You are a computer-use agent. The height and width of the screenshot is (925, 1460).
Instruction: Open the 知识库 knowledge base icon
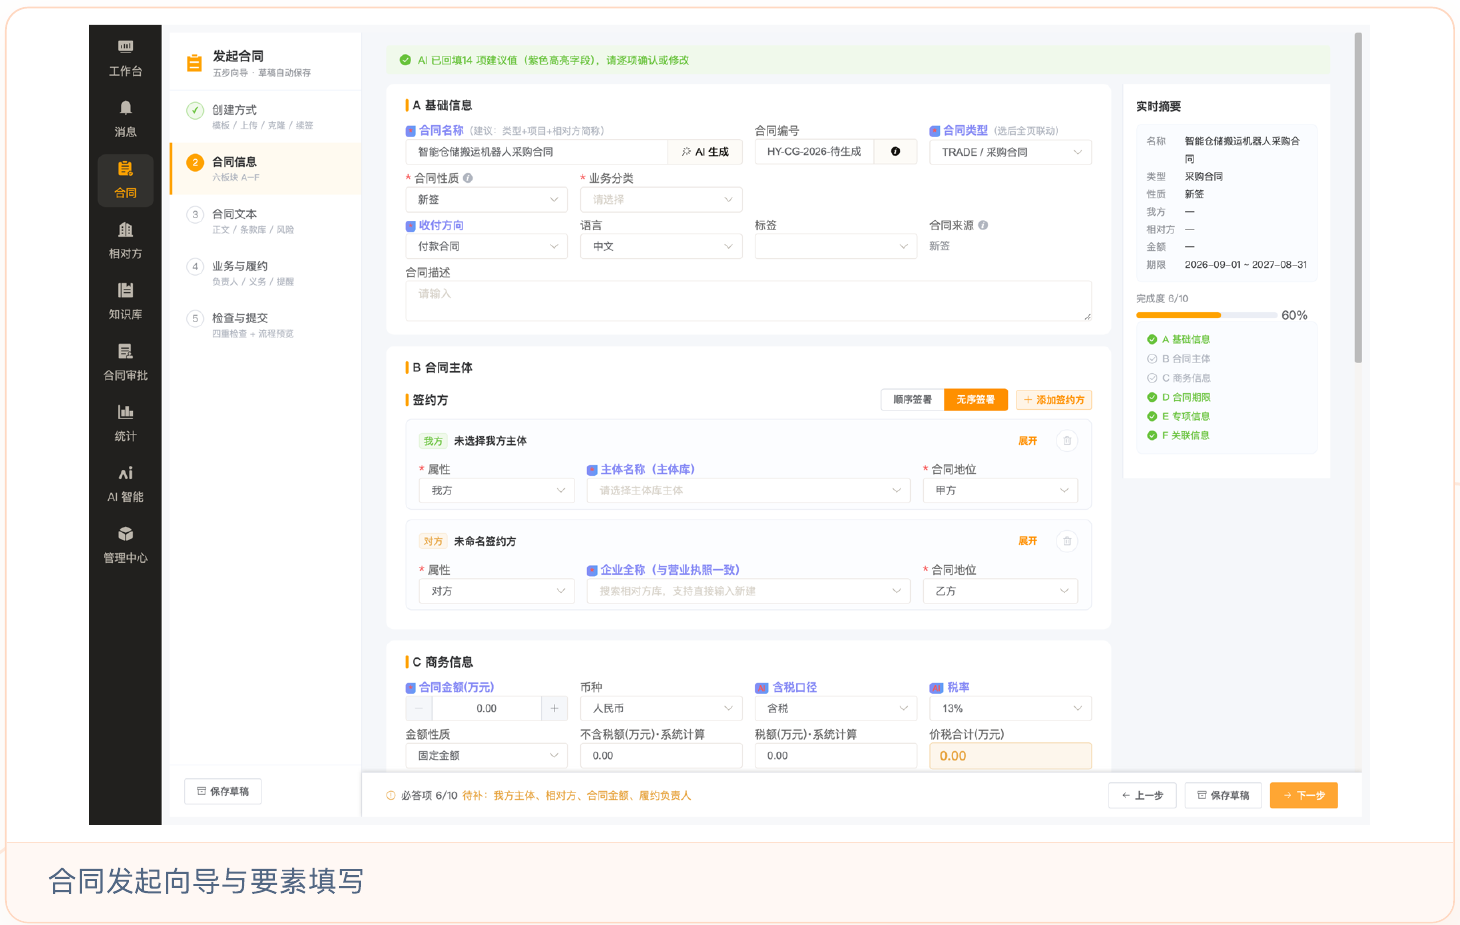125,301
